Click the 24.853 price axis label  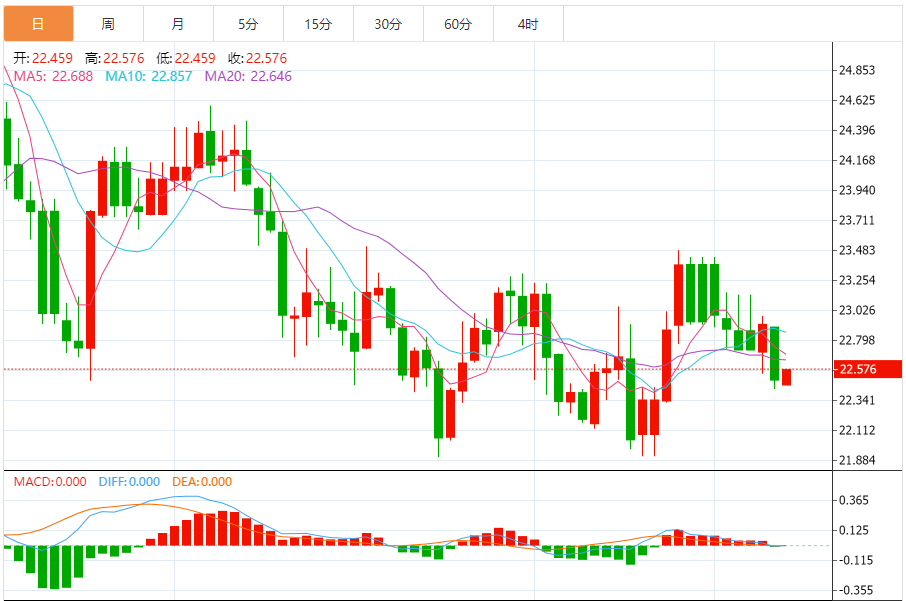pyautogui.click(x=857, y=71)
